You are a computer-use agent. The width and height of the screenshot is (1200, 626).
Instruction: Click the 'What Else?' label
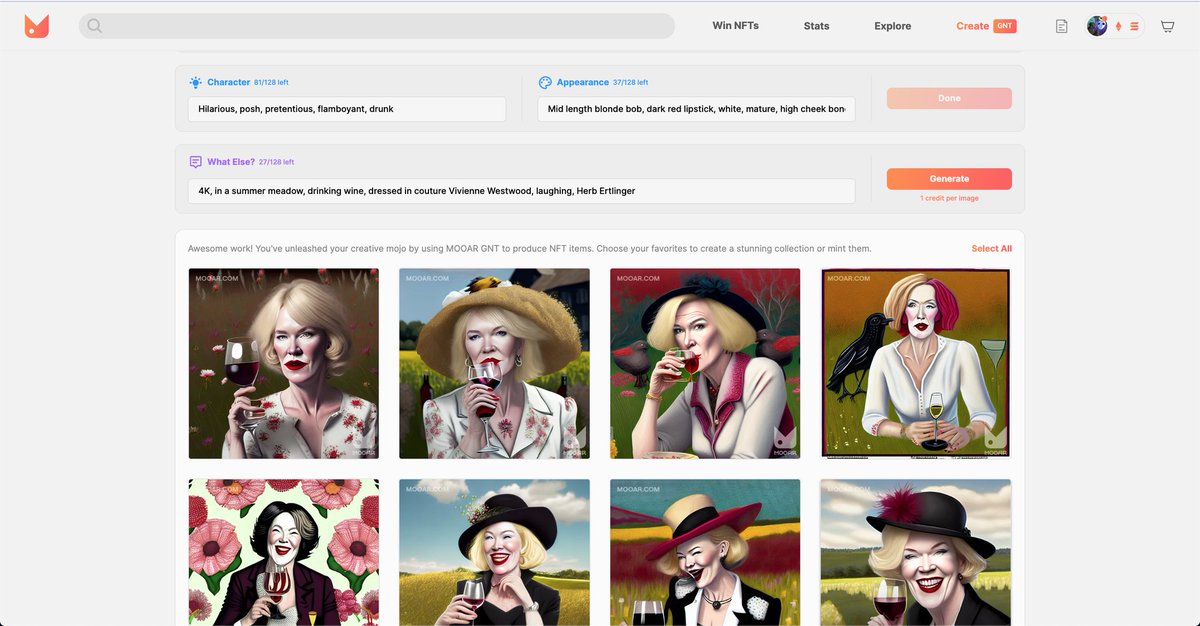[x=231, y=161]
